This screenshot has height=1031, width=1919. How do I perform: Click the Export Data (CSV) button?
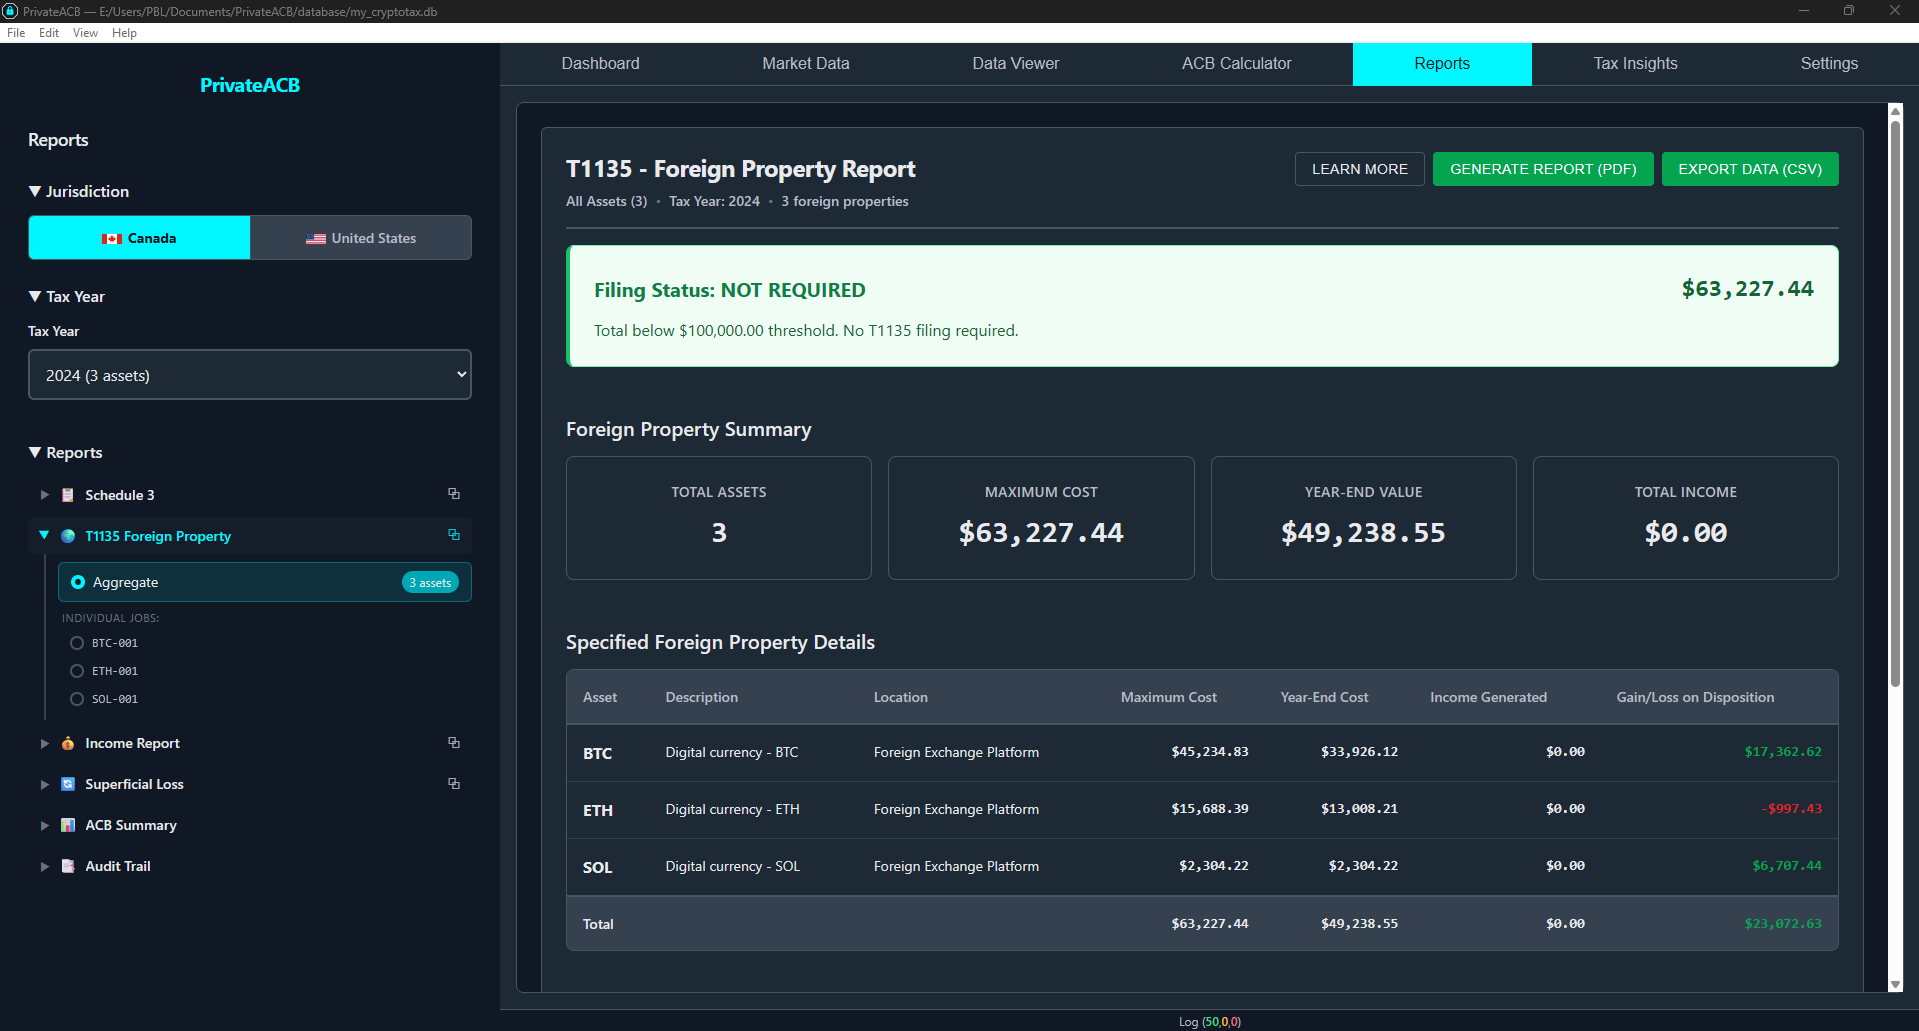pos(1749,169)
